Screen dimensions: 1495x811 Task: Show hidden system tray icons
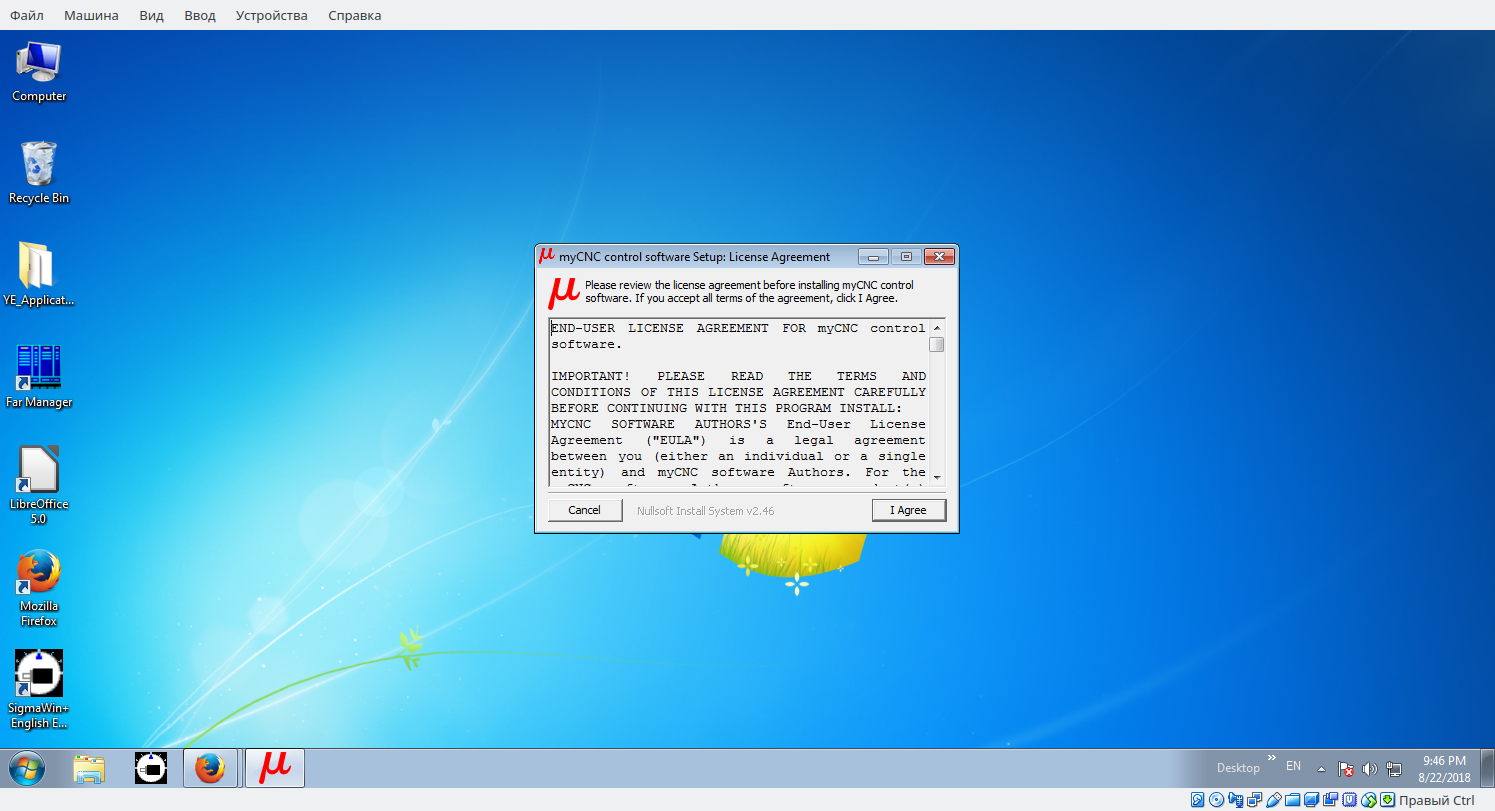[x=1321, y=769]
